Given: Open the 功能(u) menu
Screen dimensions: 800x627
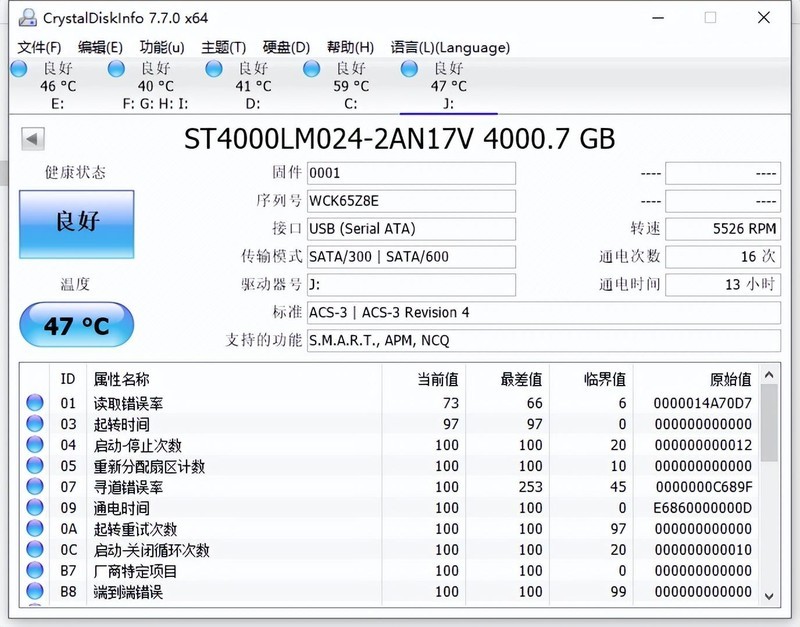Looking at the screenshot, I should tap(162, 47).
